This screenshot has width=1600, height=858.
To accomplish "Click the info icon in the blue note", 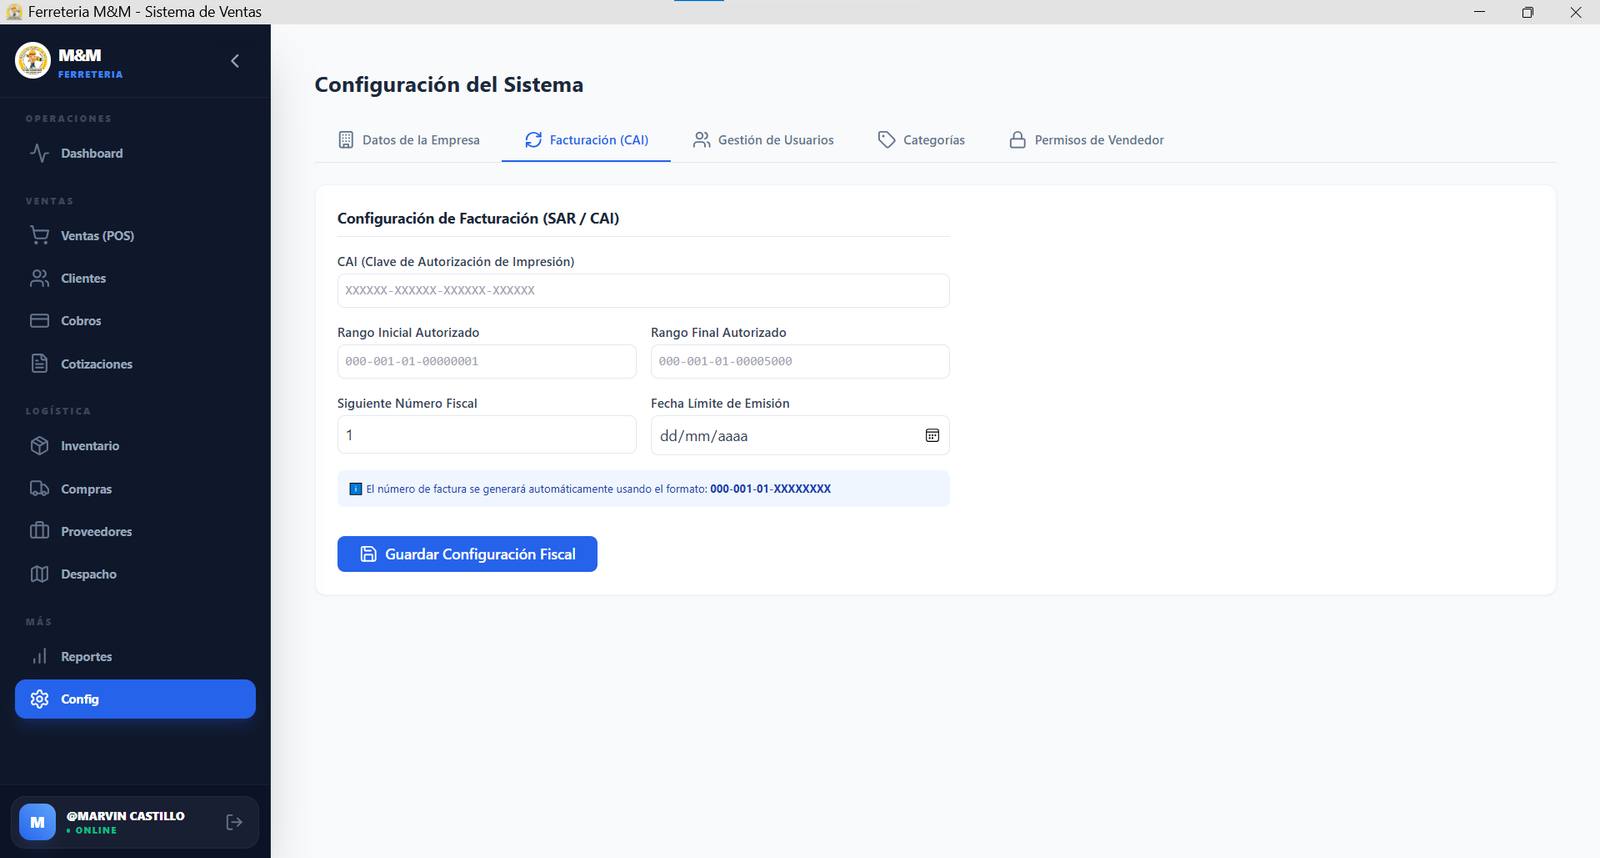I will (x=355, y=489).
